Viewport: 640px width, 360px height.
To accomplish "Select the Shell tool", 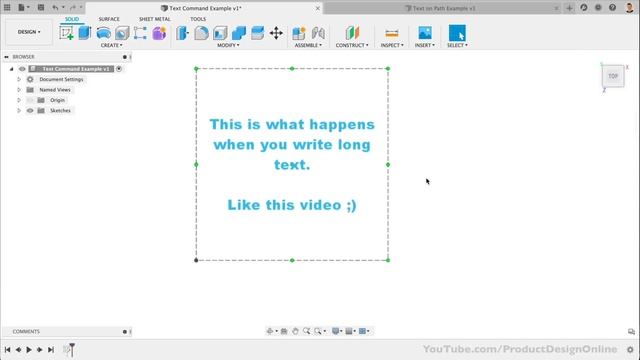I will coord(220,33).
